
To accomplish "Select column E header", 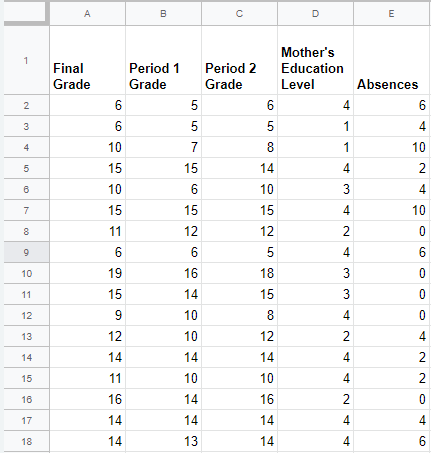I will [x=391, y=14].
